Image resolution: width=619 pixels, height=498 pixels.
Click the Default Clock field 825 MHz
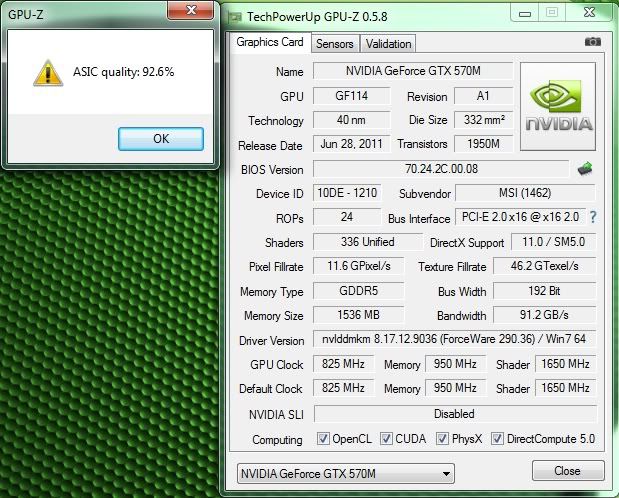coord(343,388)
